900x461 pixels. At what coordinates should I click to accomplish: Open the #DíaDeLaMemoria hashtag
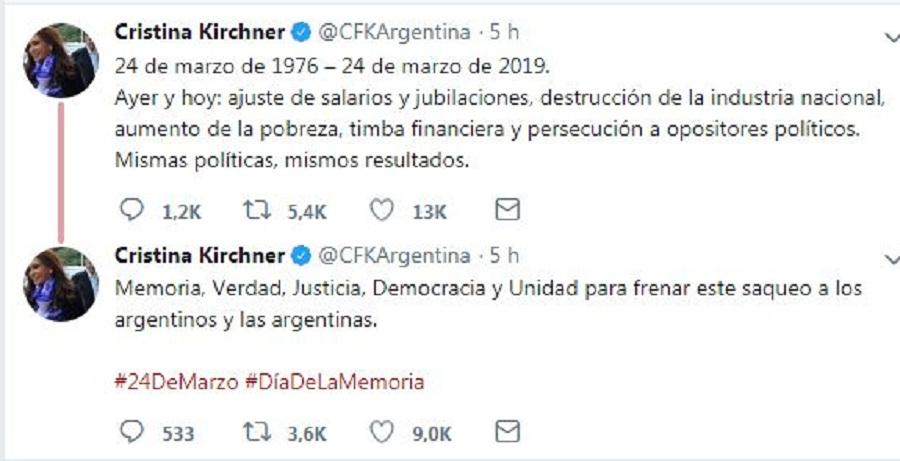coord(334,381)
